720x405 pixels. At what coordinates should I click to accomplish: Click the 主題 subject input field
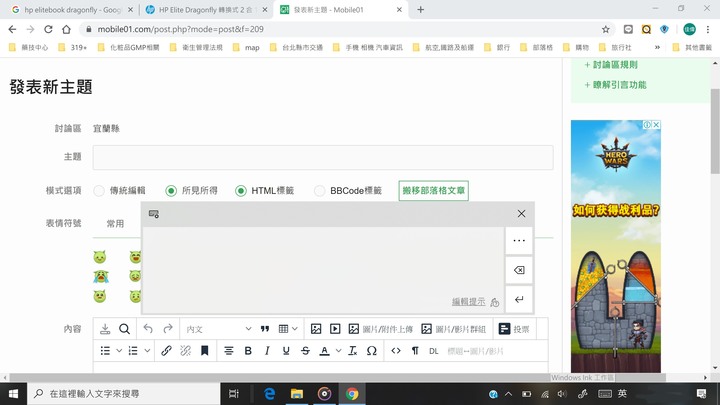(x=323, y=157)
